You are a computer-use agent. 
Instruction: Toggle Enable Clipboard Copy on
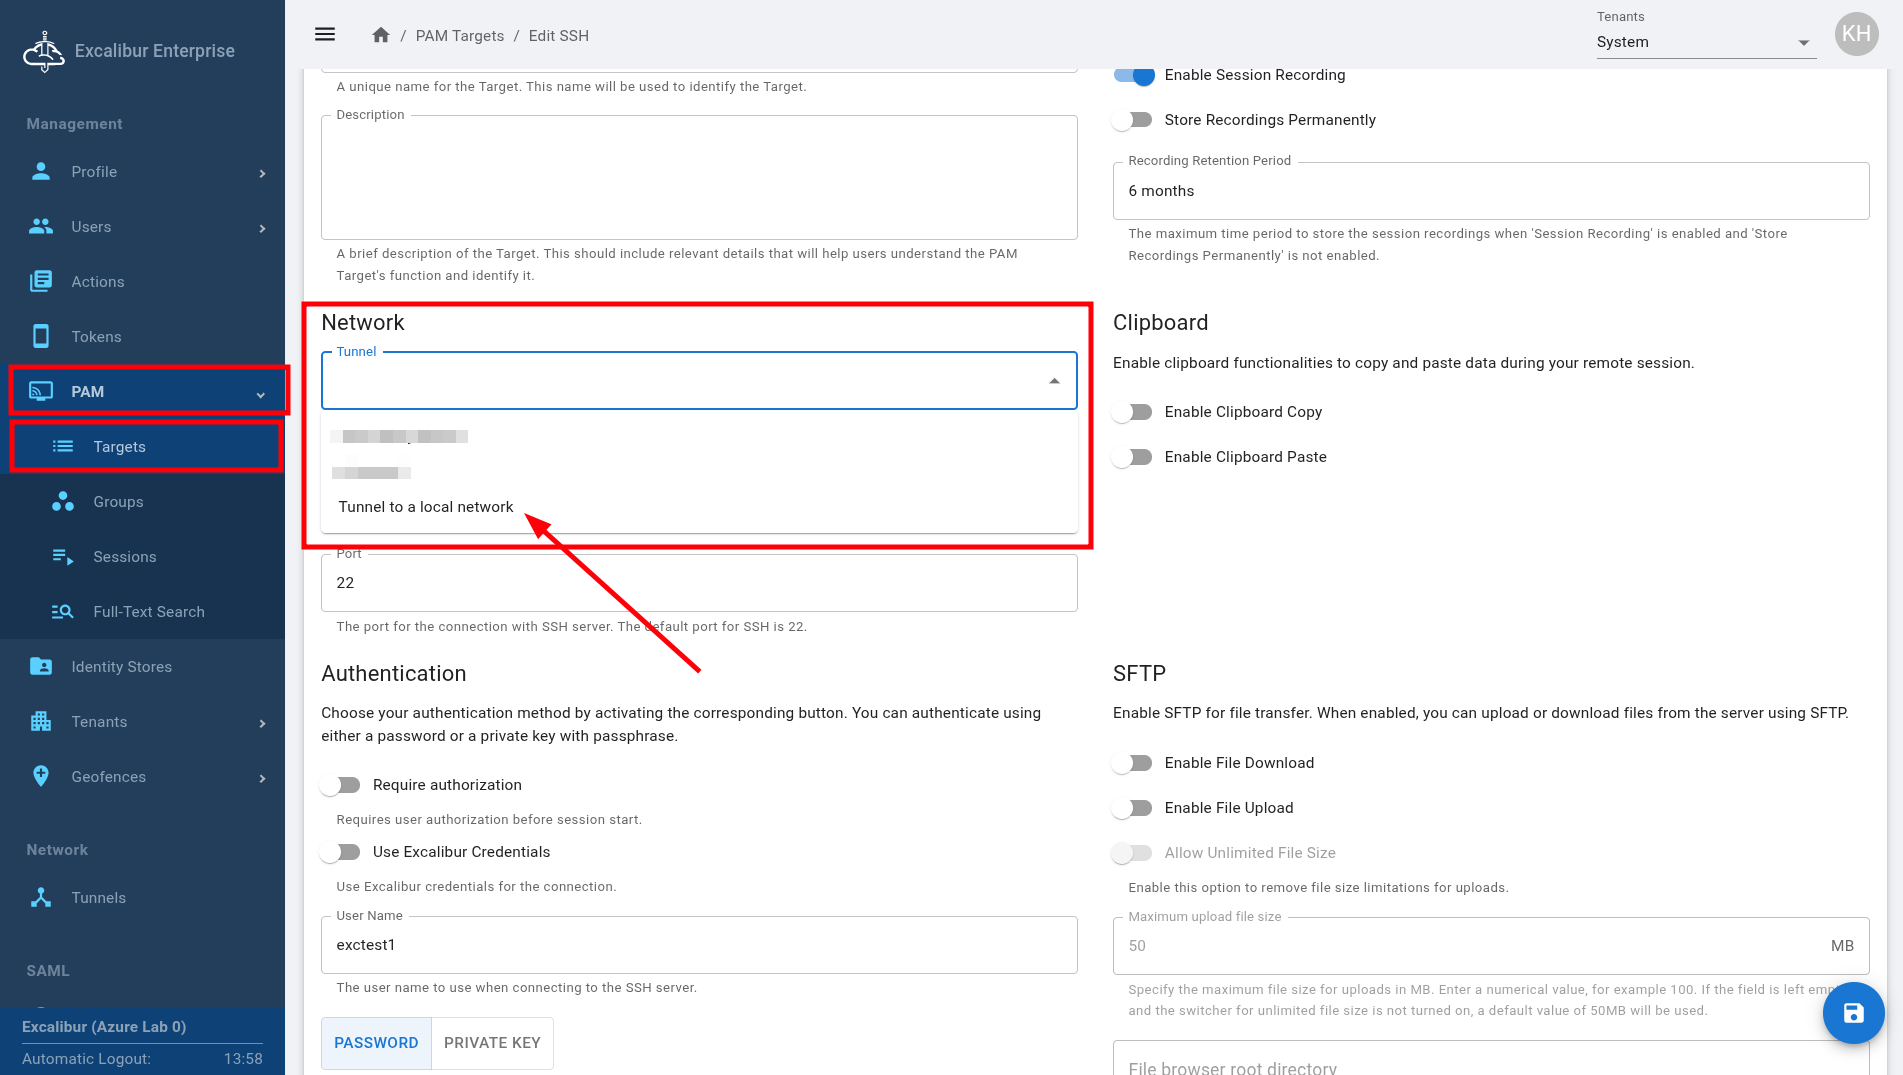(x=1134, y=412)
